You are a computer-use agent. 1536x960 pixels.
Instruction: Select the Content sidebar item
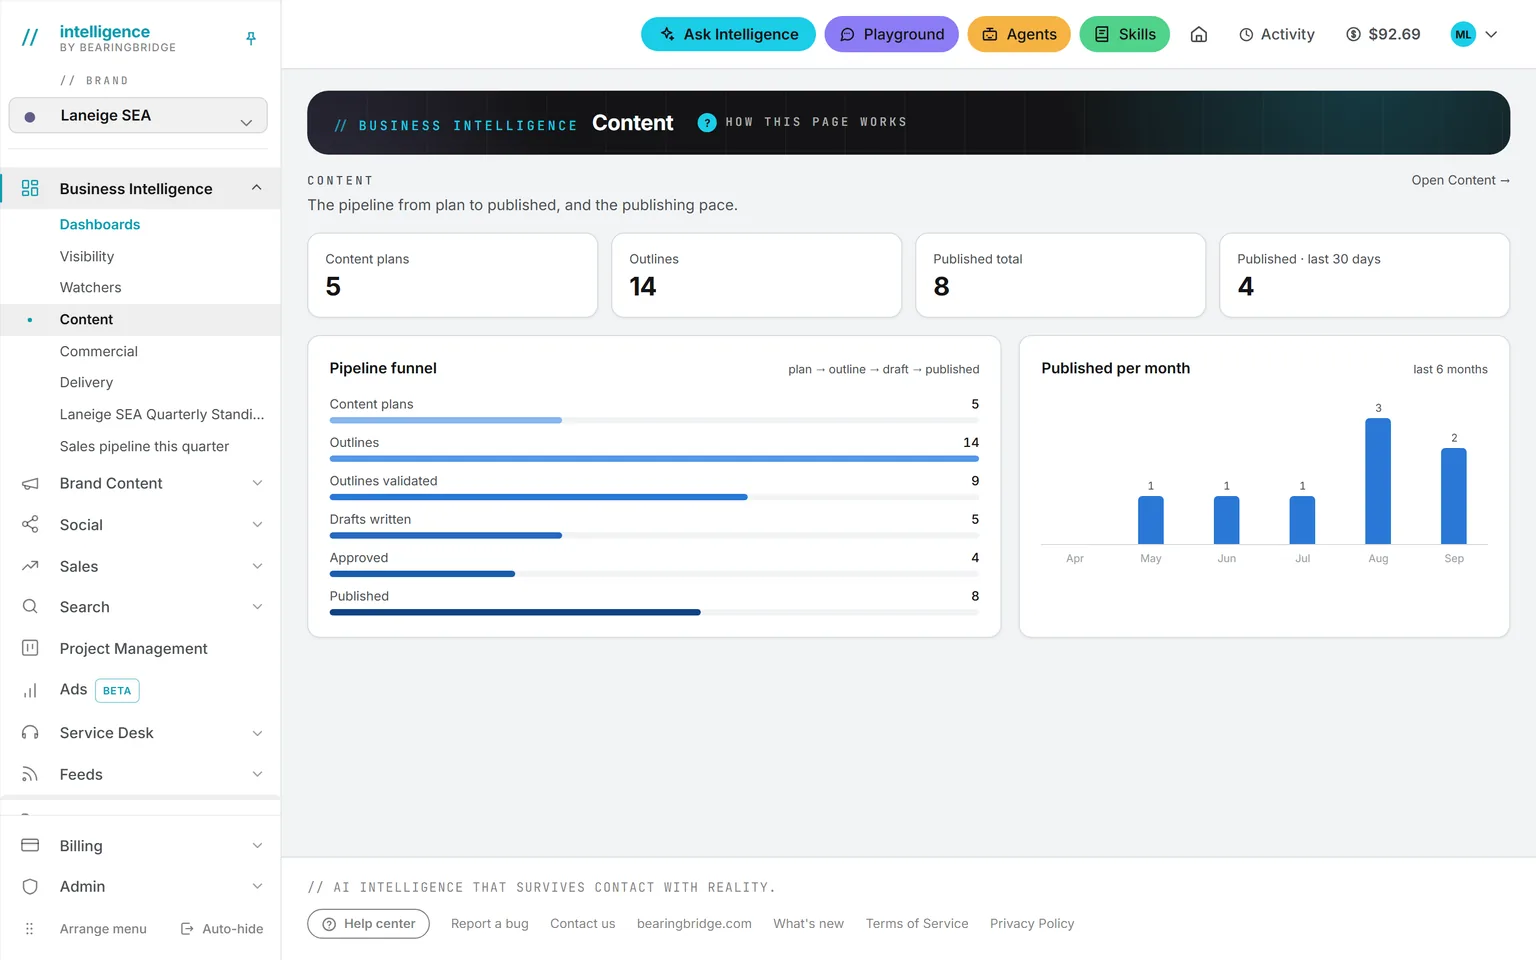140,319
